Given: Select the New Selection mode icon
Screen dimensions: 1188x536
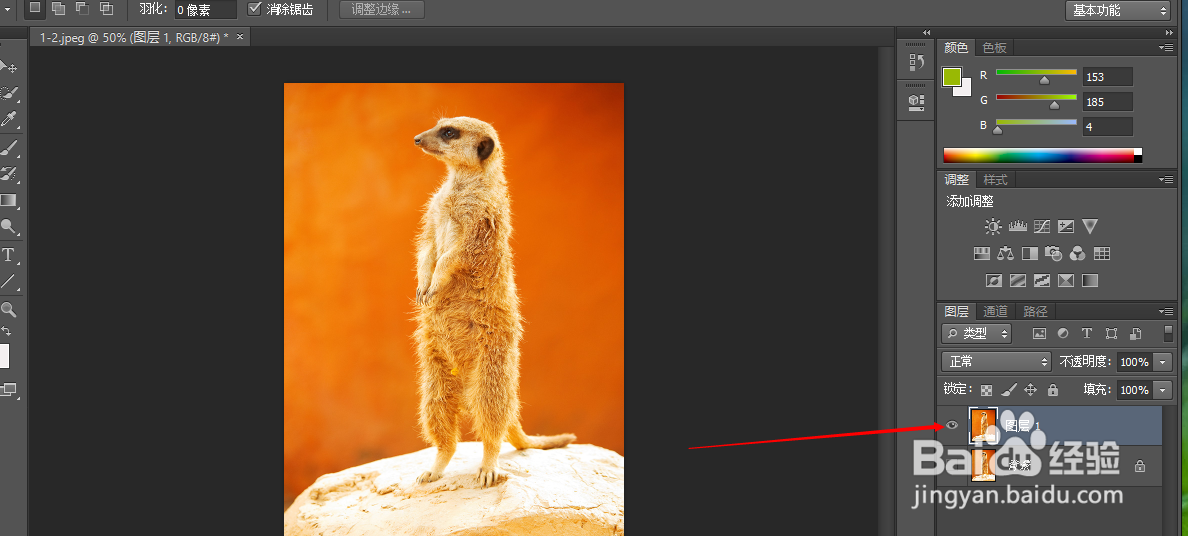Looking at the screenshot, I should click(35, 8).
